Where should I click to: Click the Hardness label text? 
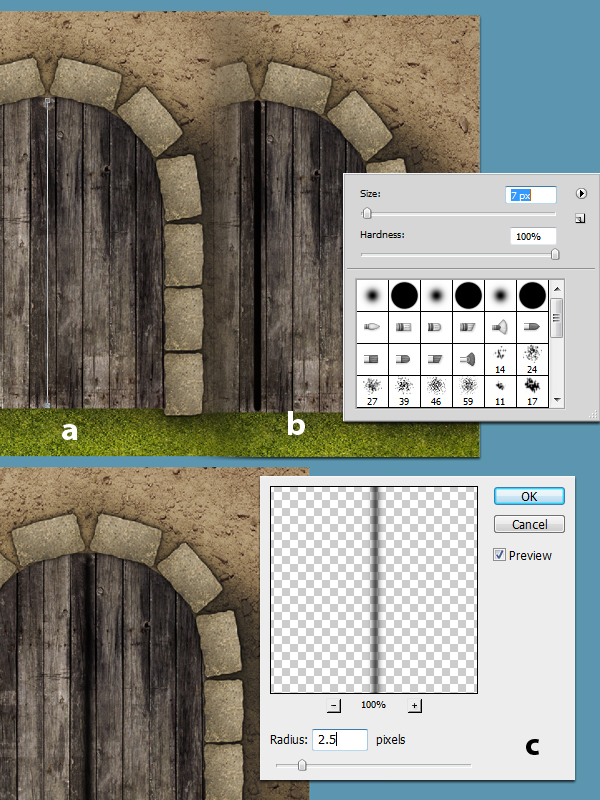click(382, 235)
